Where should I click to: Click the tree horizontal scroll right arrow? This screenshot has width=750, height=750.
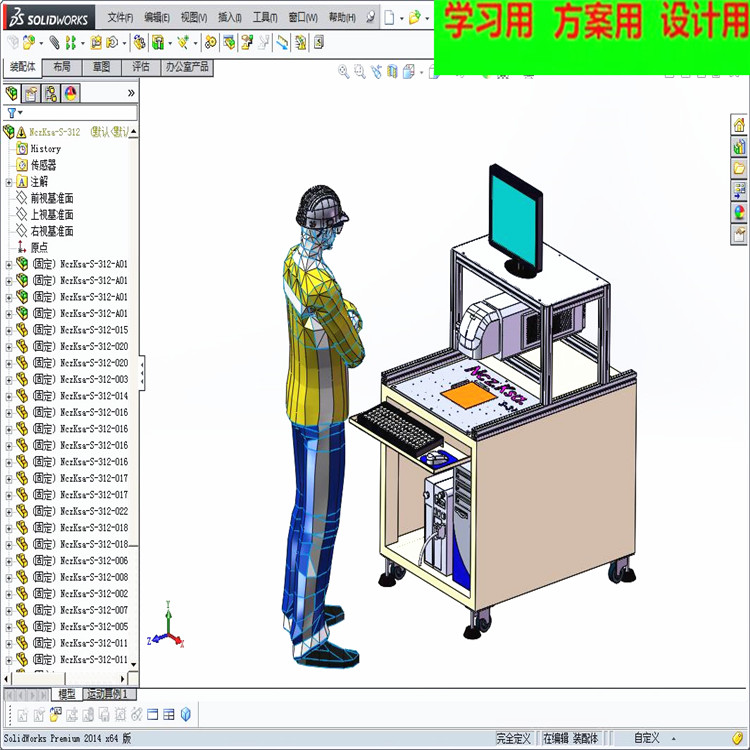[122, 679]
